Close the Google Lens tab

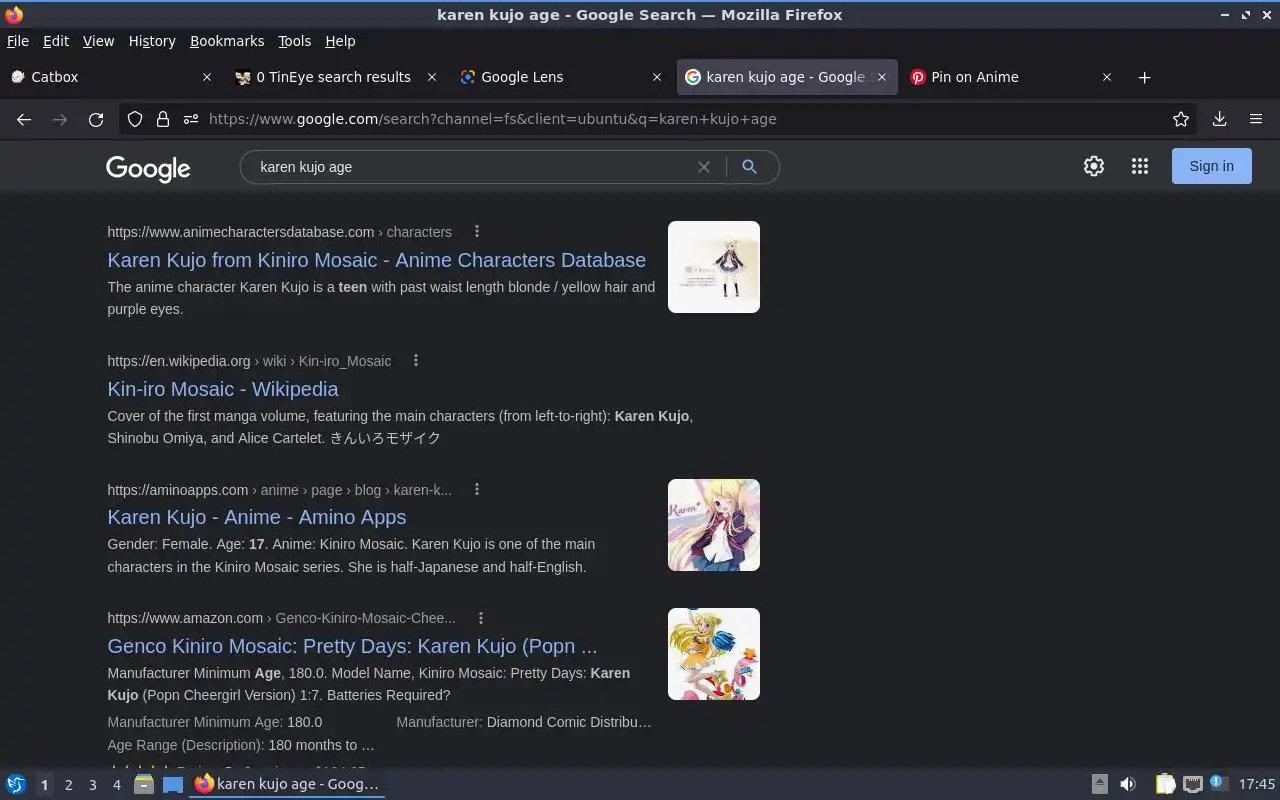click(x=657, y=77)
